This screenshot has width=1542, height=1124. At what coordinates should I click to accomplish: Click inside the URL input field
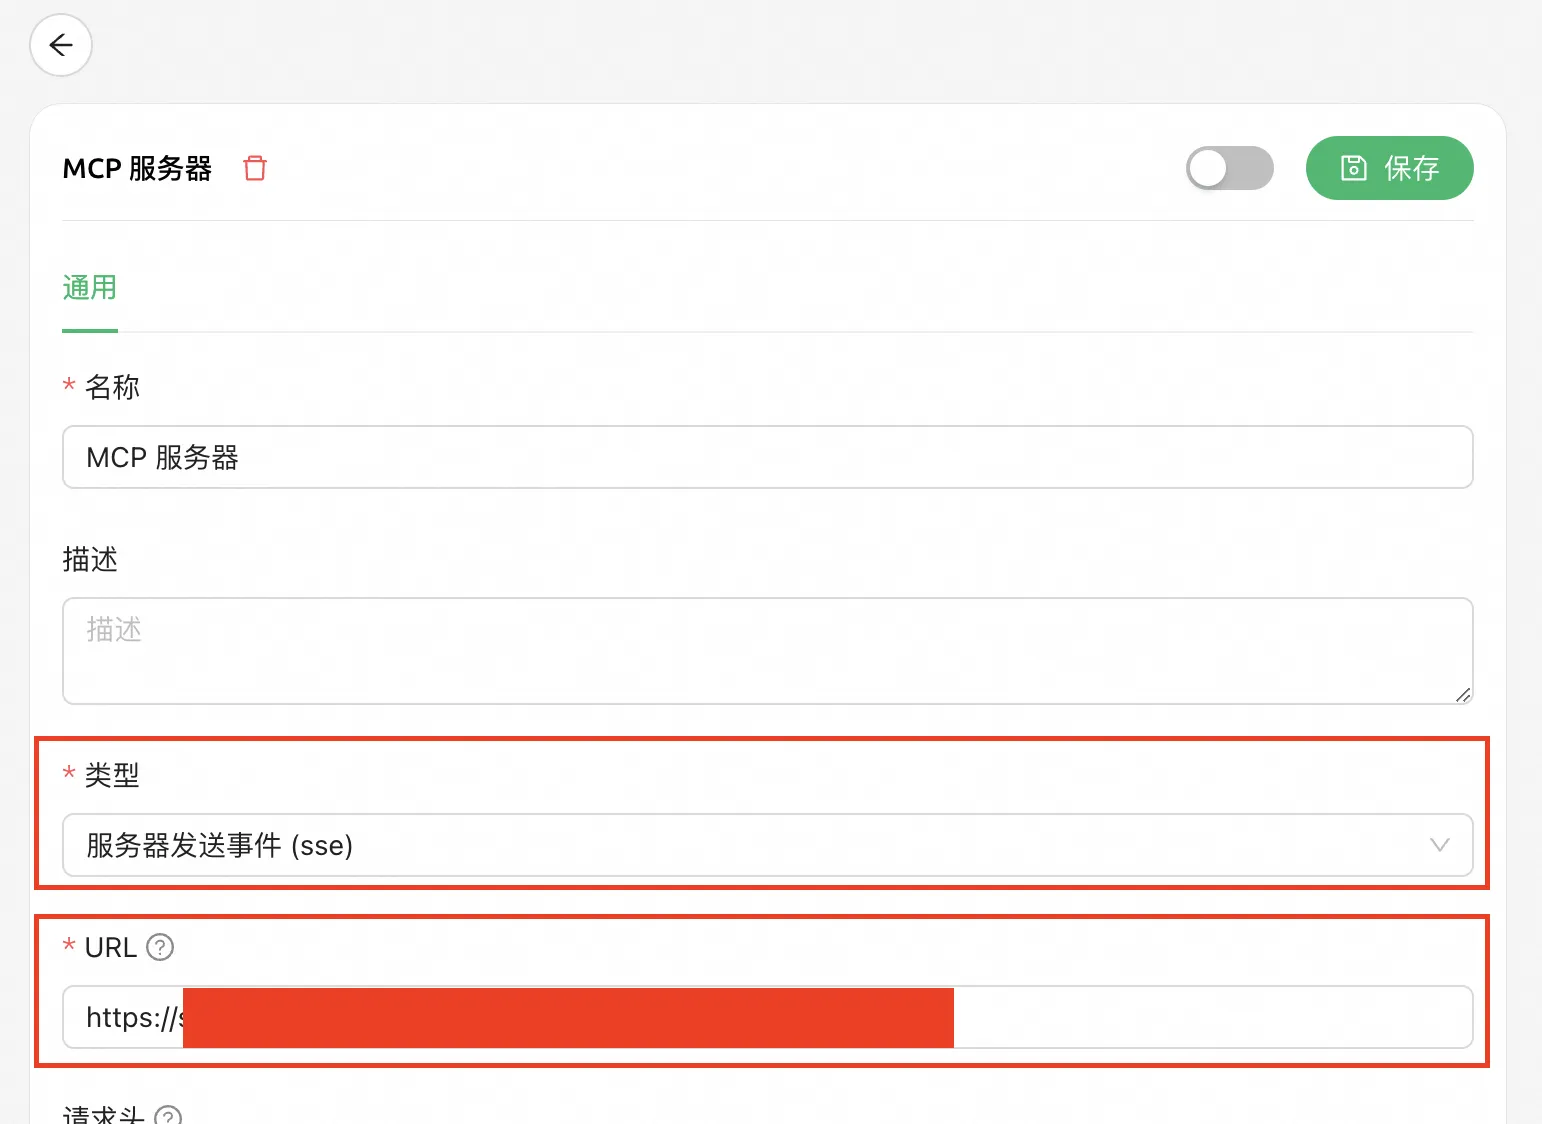click(1200, 1017)
